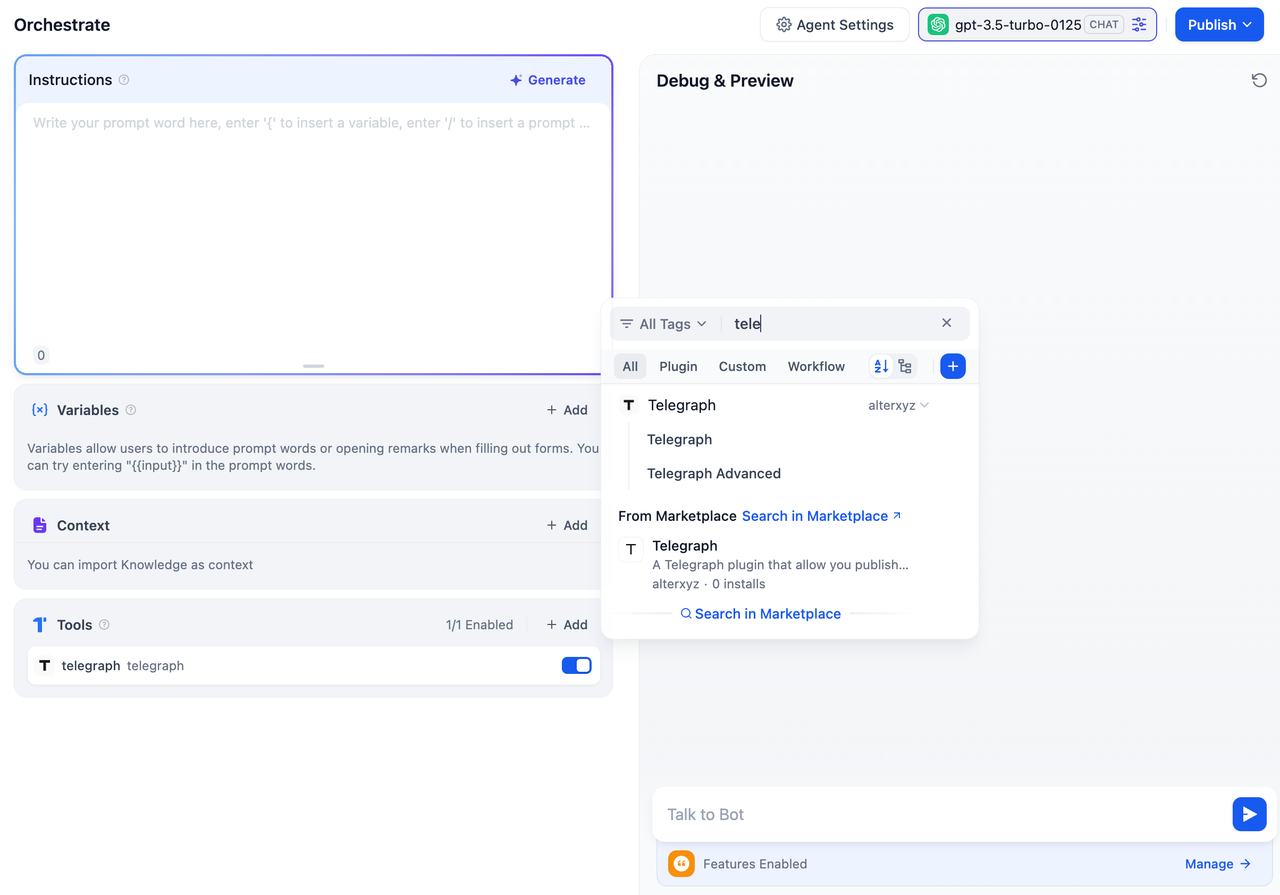Open the All Tags filter dropdown
1280x895 pixels.
click(x=663, y=324)
